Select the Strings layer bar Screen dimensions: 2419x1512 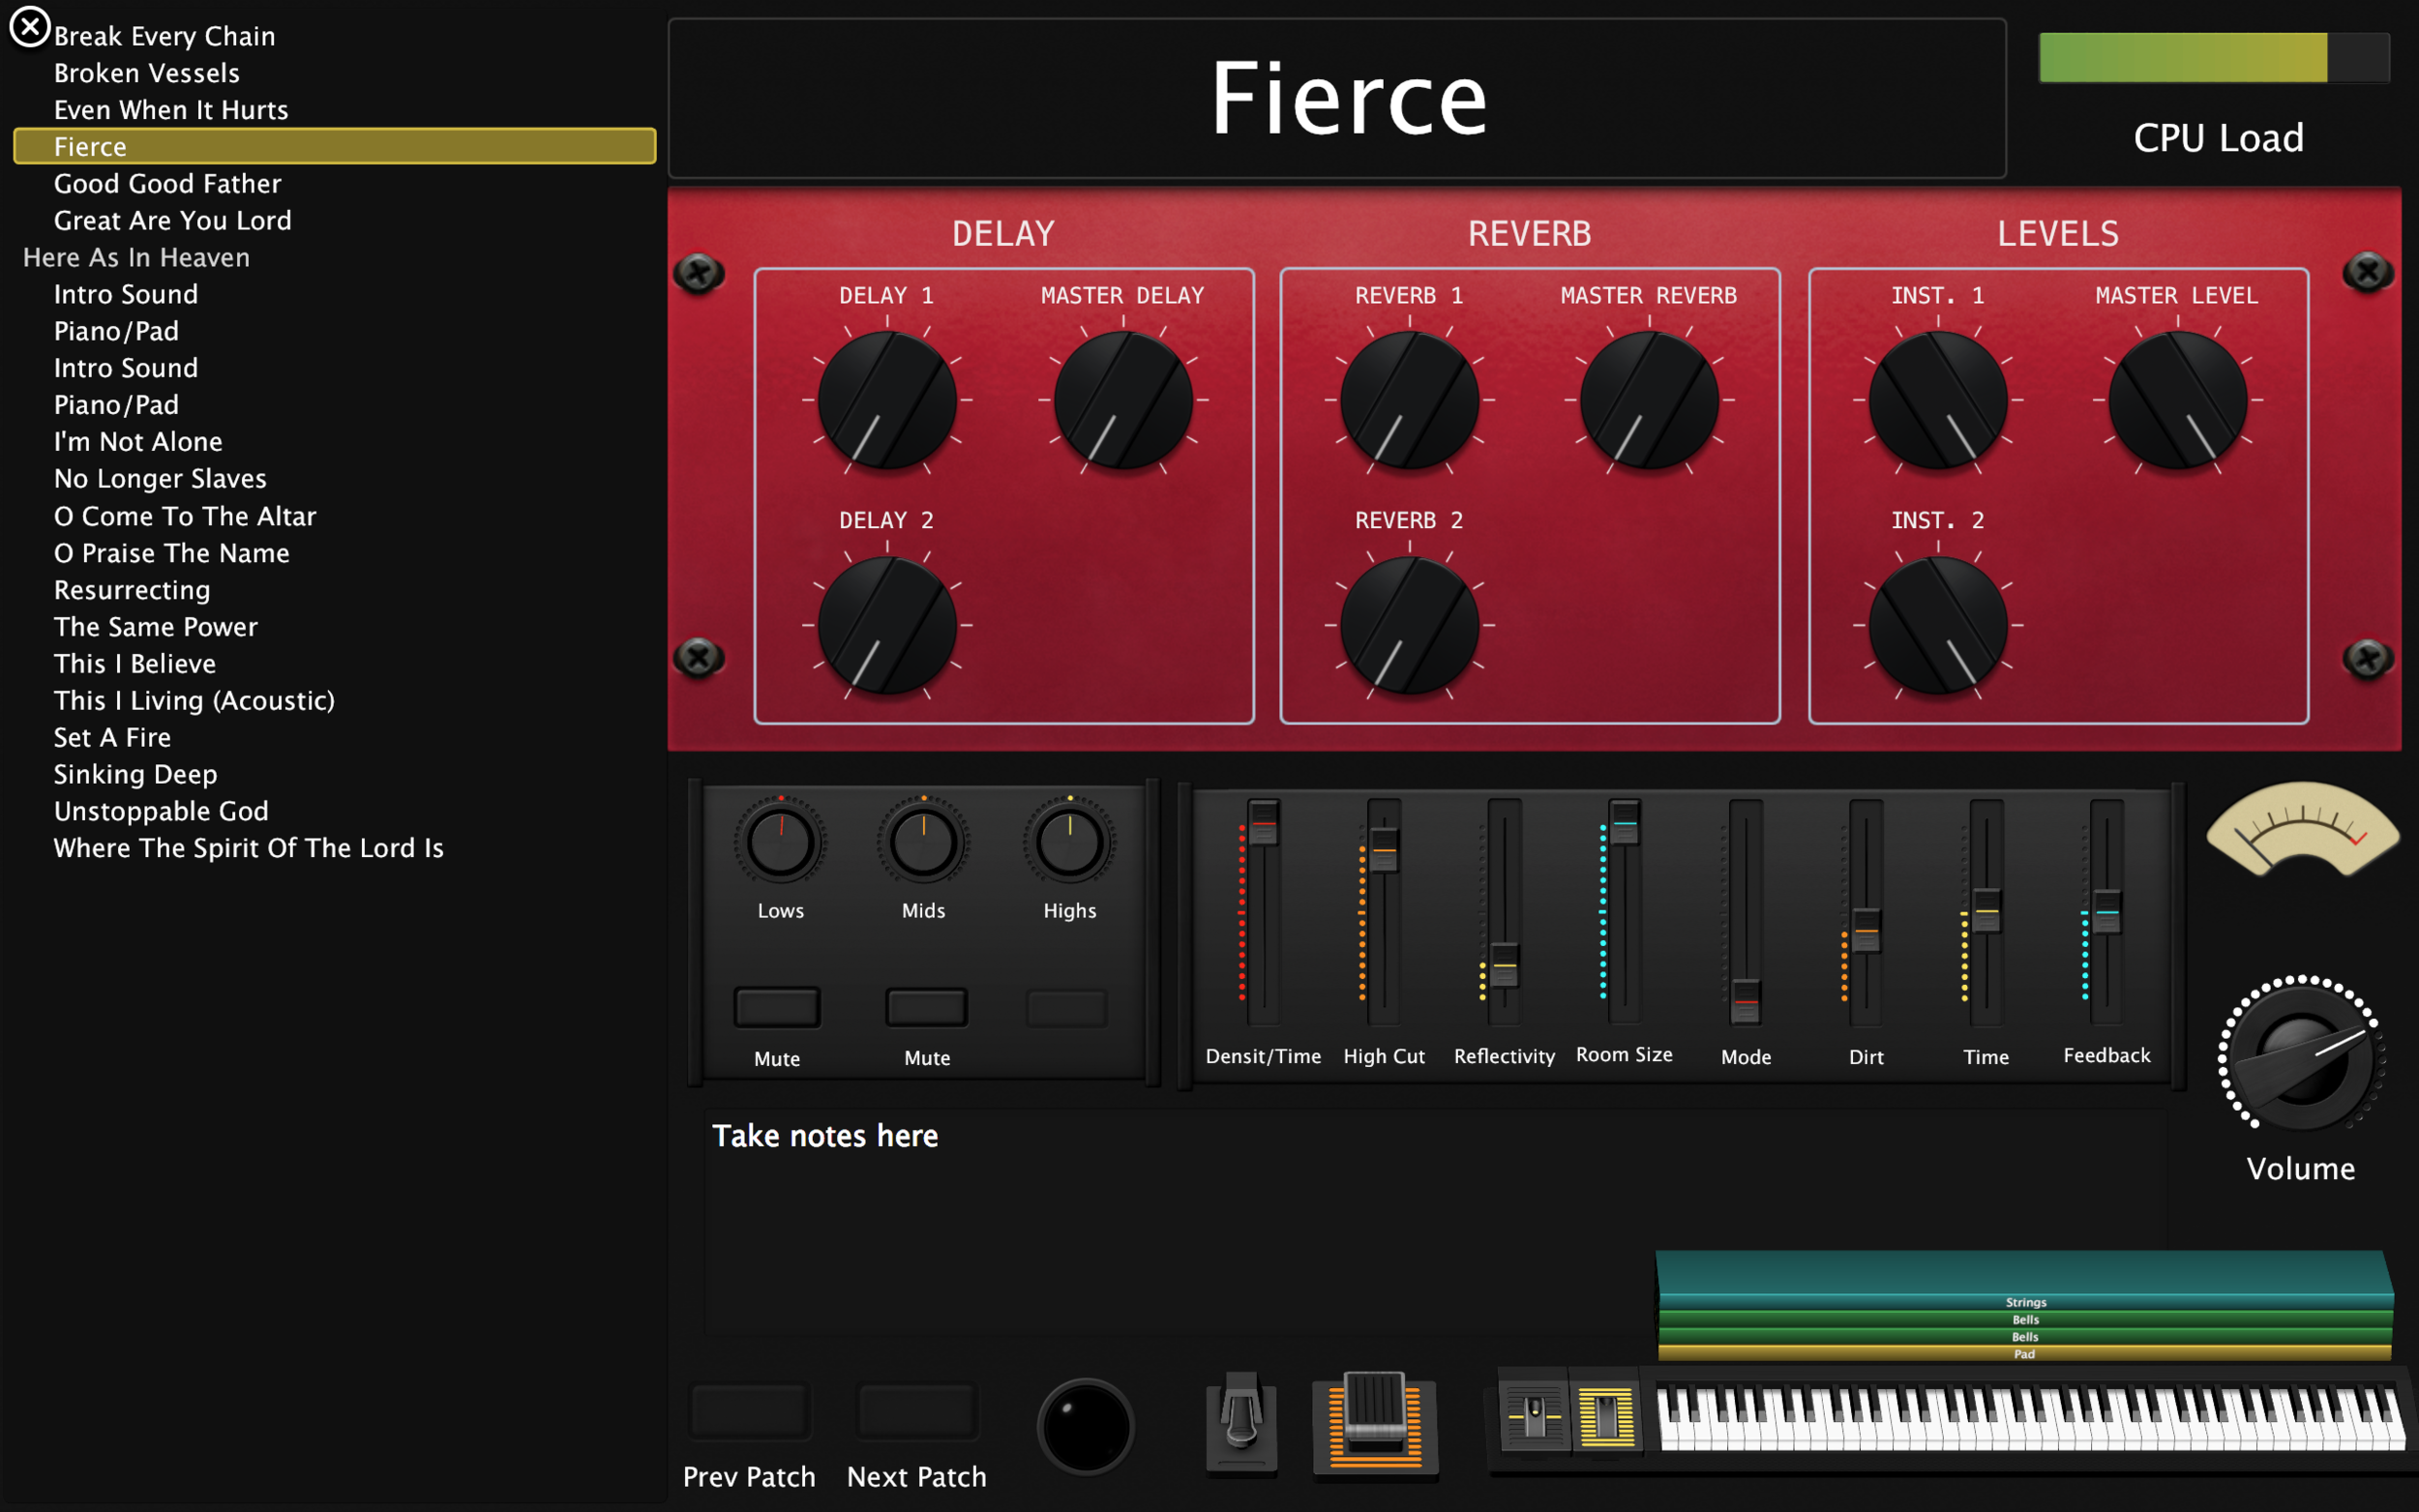[2025, 1302]
